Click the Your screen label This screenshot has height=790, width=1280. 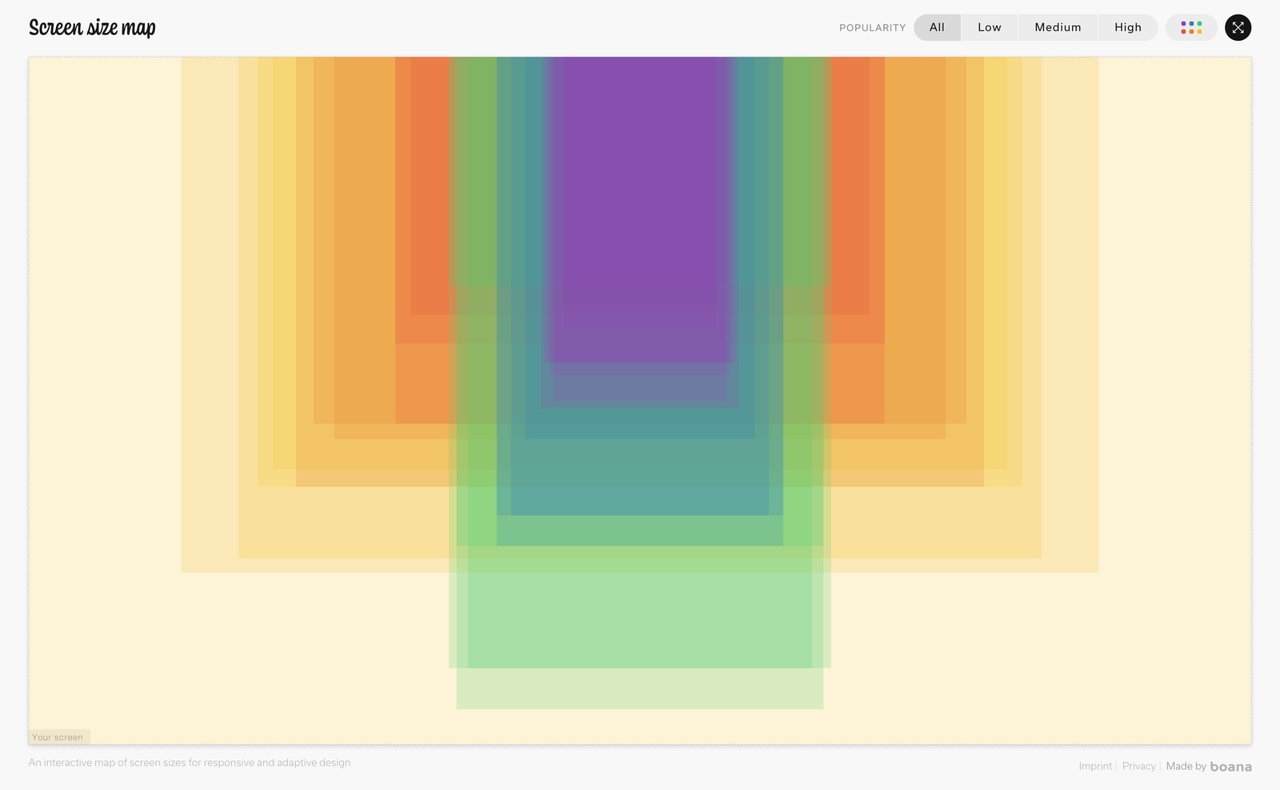pos(57,736)
